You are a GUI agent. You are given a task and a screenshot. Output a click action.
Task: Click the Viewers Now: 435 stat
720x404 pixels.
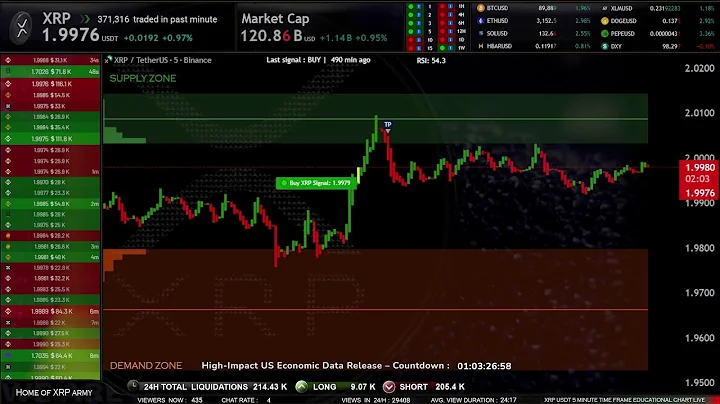click(170, 400)
